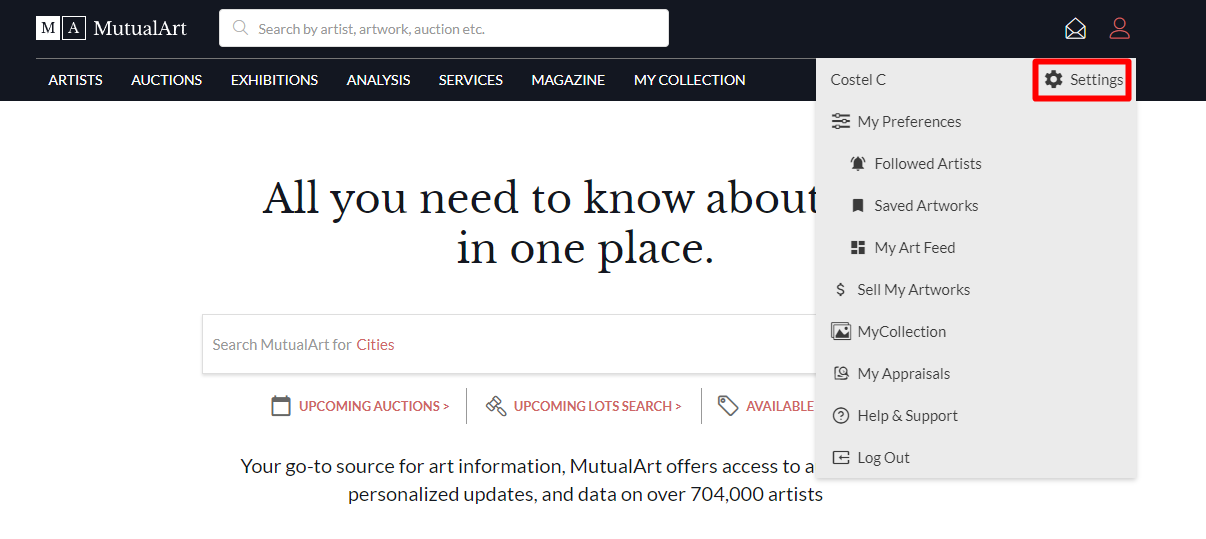The width and height of the screenshot is (1206, 539).
Task: Click the Saved Artworks bookmark icon
Action: [x=857, y=206]
